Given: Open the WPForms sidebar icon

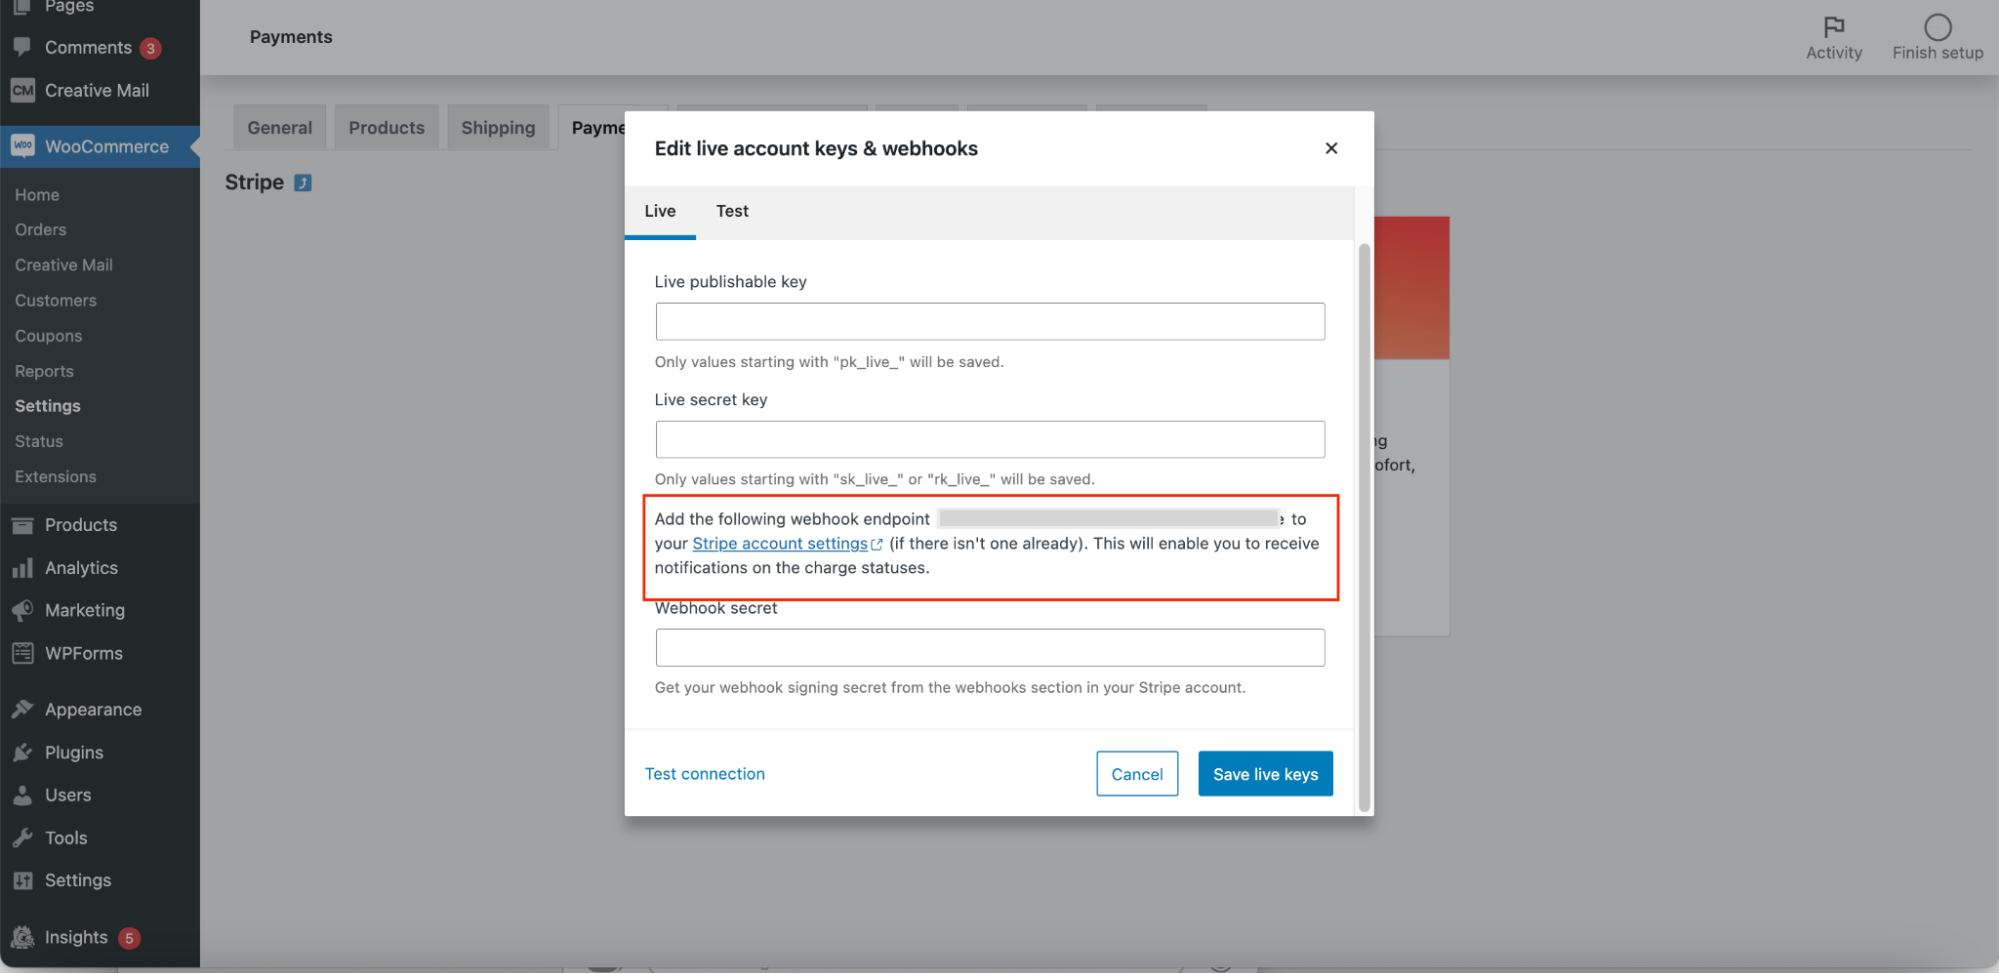Looking at the screenshot, I should [24, 652].
